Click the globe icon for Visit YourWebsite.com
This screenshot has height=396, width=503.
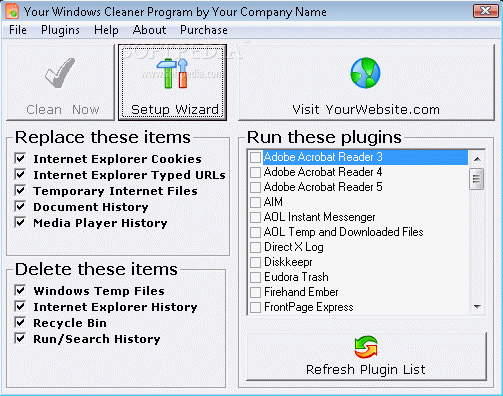click(x=365, y=73)
